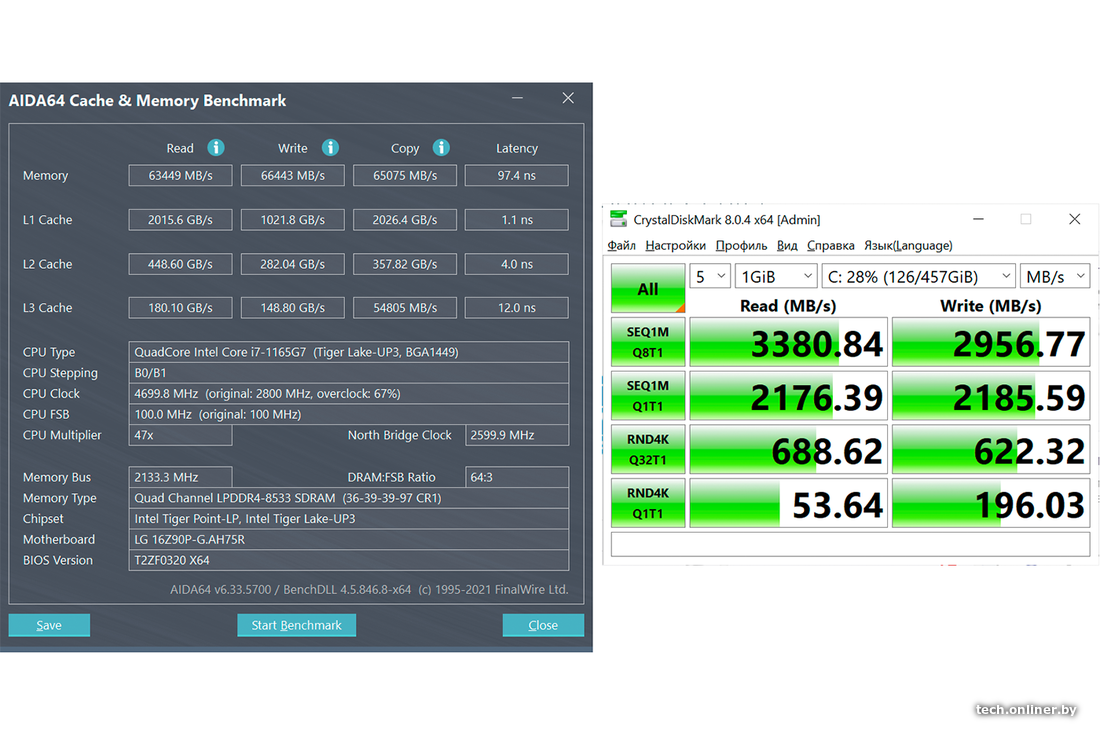Click L3 Cache write value 148.80 GB/s
The height and width of the screenshot is (733, 1100).
pos(293,307)
